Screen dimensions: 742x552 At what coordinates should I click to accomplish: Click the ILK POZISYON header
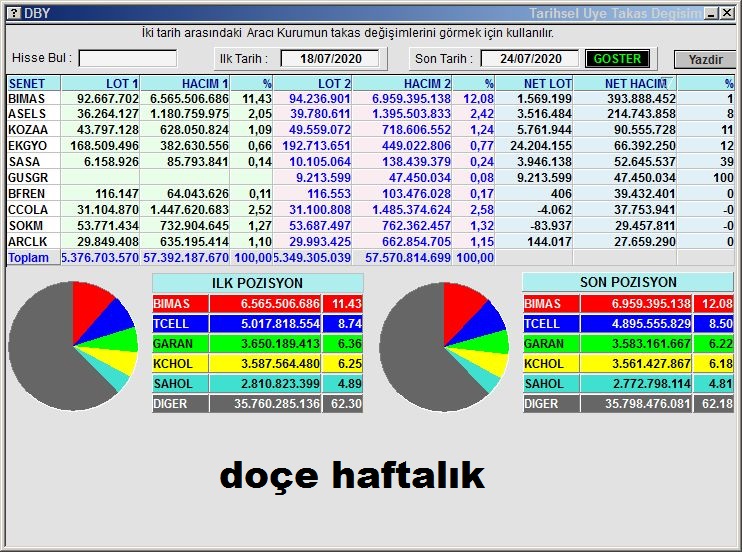[257, 283]
